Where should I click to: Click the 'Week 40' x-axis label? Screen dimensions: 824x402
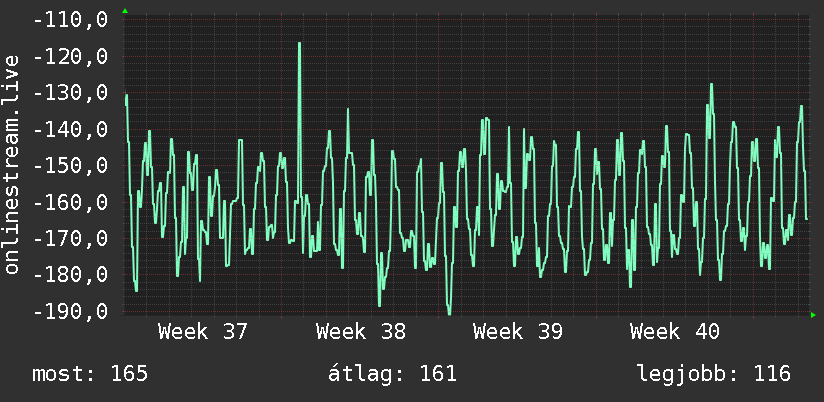coord(675,332)
